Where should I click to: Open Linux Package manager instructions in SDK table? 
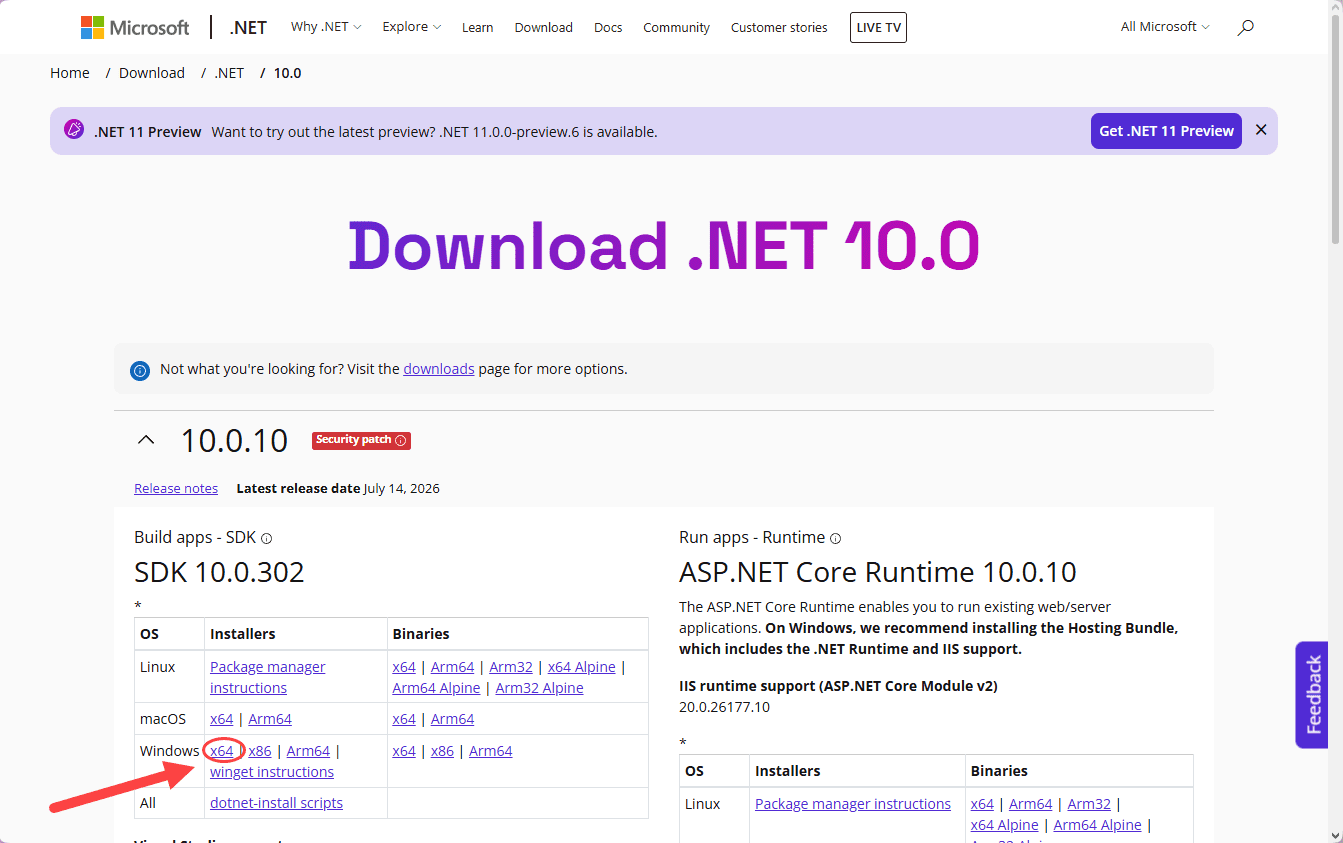click(x=268, y=677)
